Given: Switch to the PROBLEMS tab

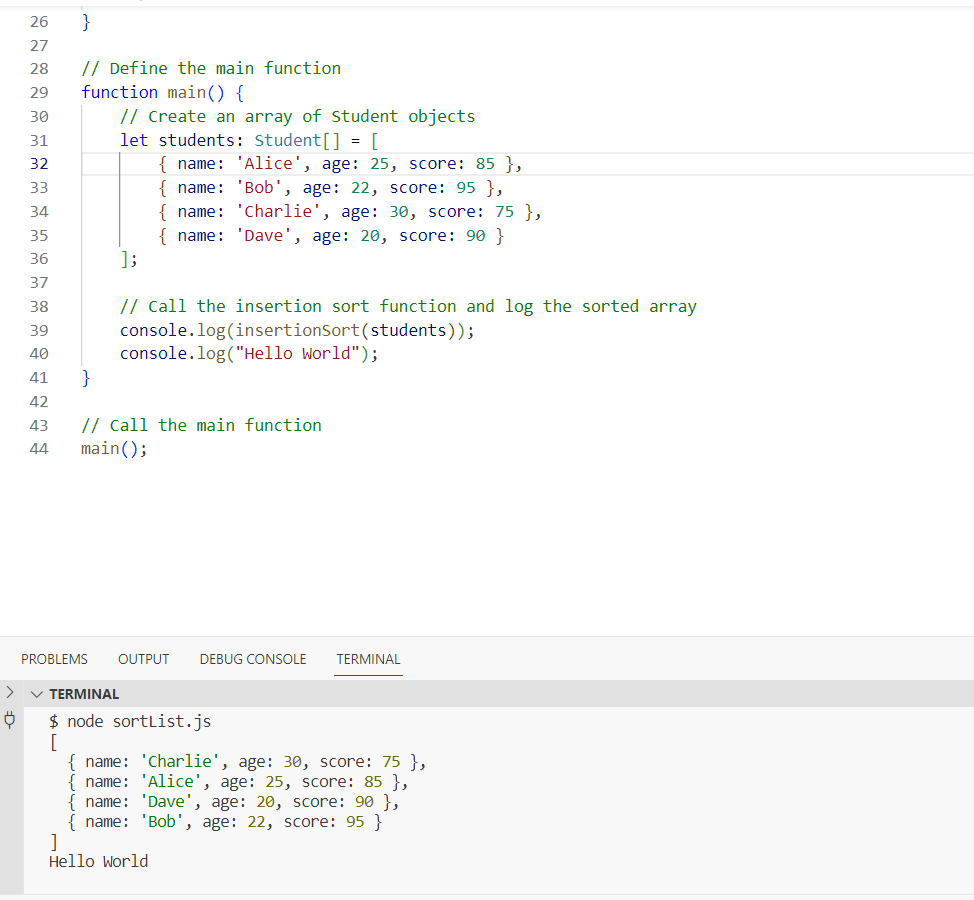Looking at the screenshot, I should 54,659.
